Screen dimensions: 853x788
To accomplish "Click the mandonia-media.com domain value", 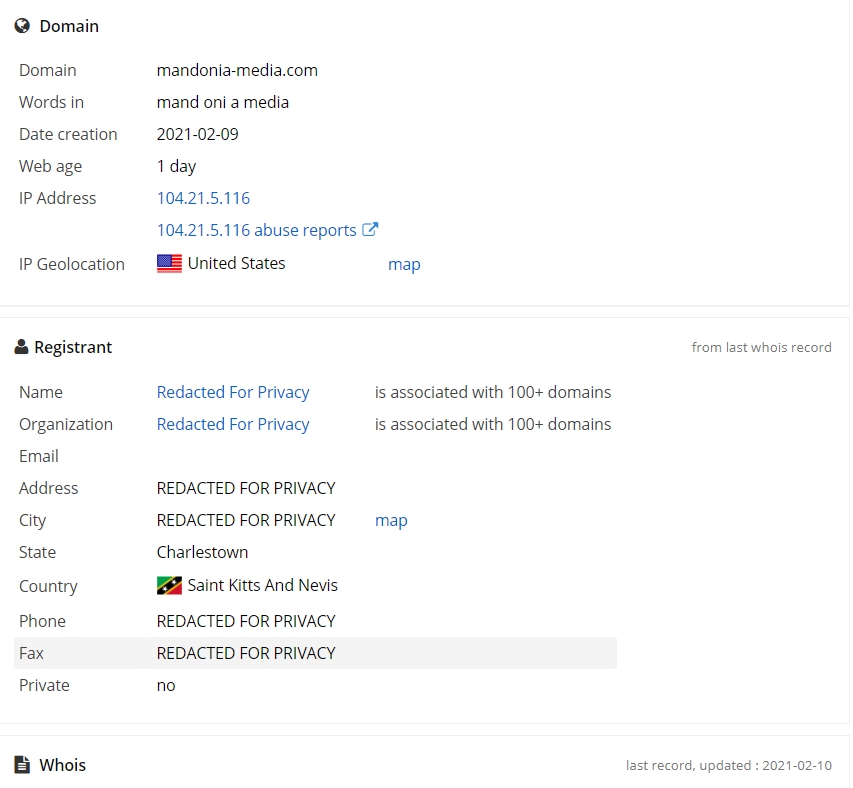I will click(237, 70).
